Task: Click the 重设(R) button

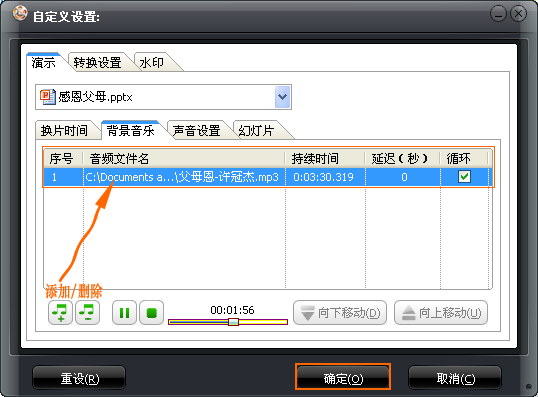Action: coord(79,378)
